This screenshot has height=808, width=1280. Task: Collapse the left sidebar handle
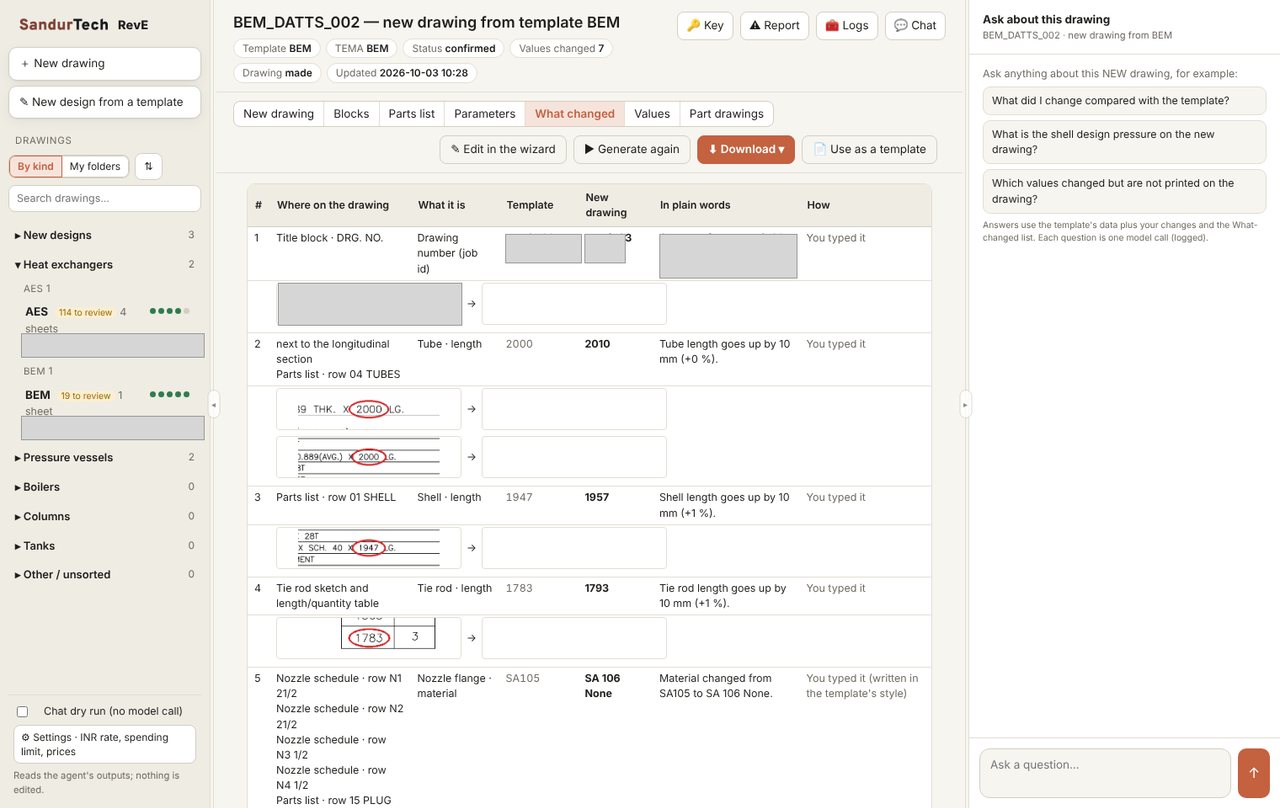pos(213,404)
